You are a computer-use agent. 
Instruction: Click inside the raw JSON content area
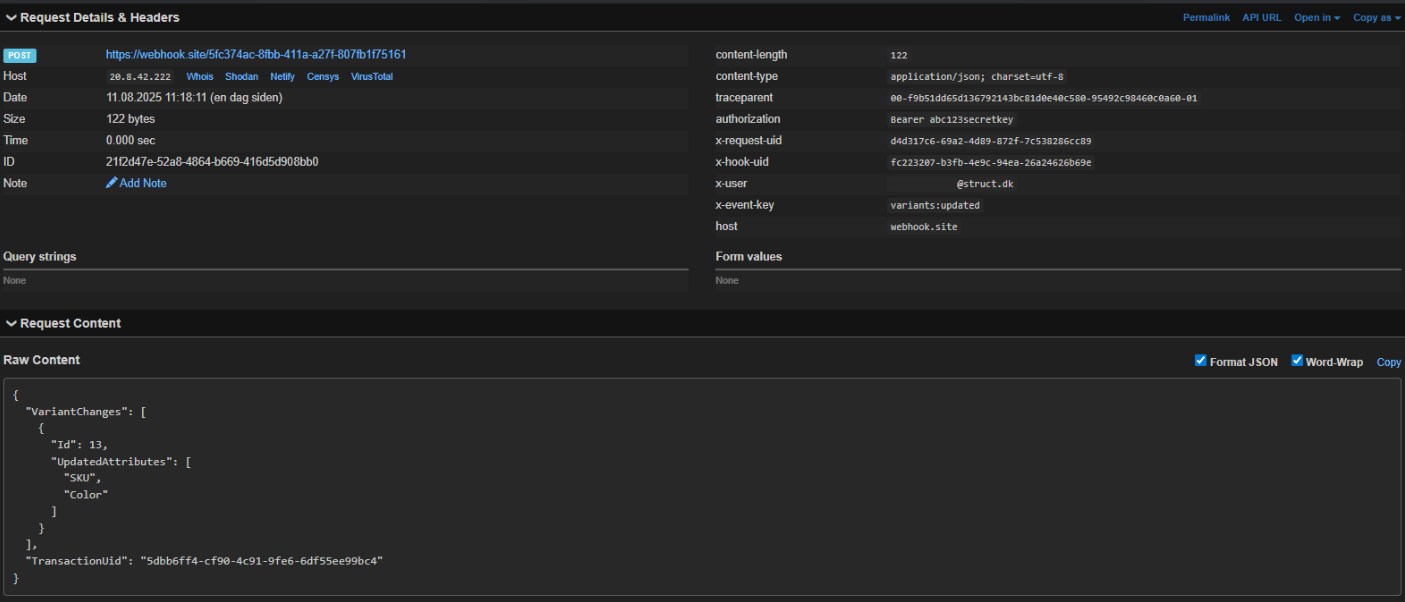[x=700, y=488]
